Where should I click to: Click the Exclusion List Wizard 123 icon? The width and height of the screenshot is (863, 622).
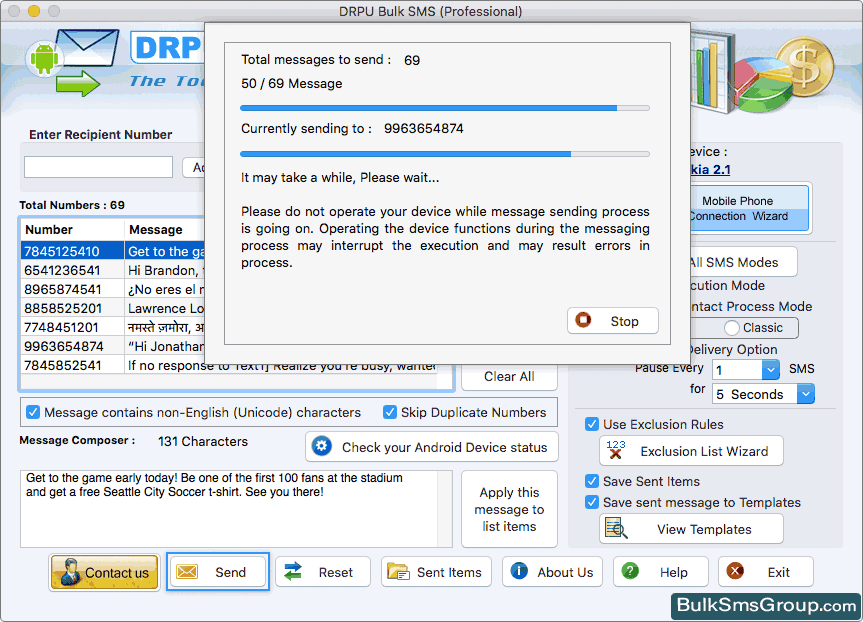tap(616, 450)
